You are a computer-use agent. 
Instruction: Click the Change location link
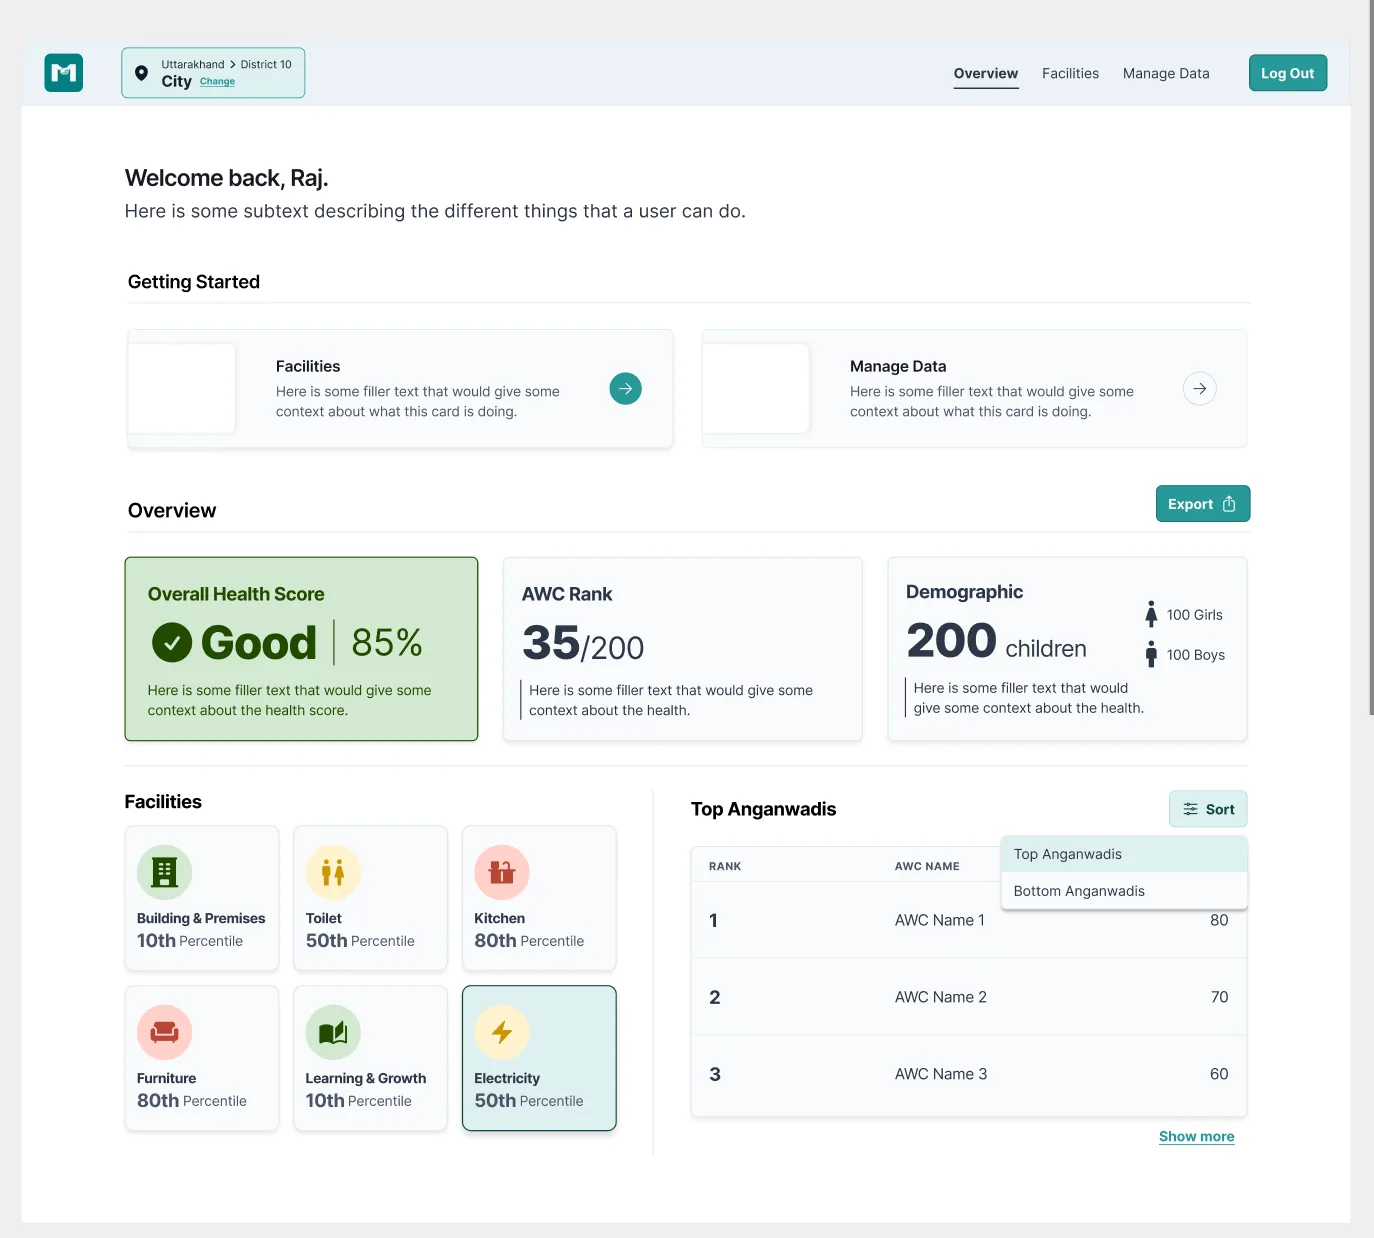(217, 82)
